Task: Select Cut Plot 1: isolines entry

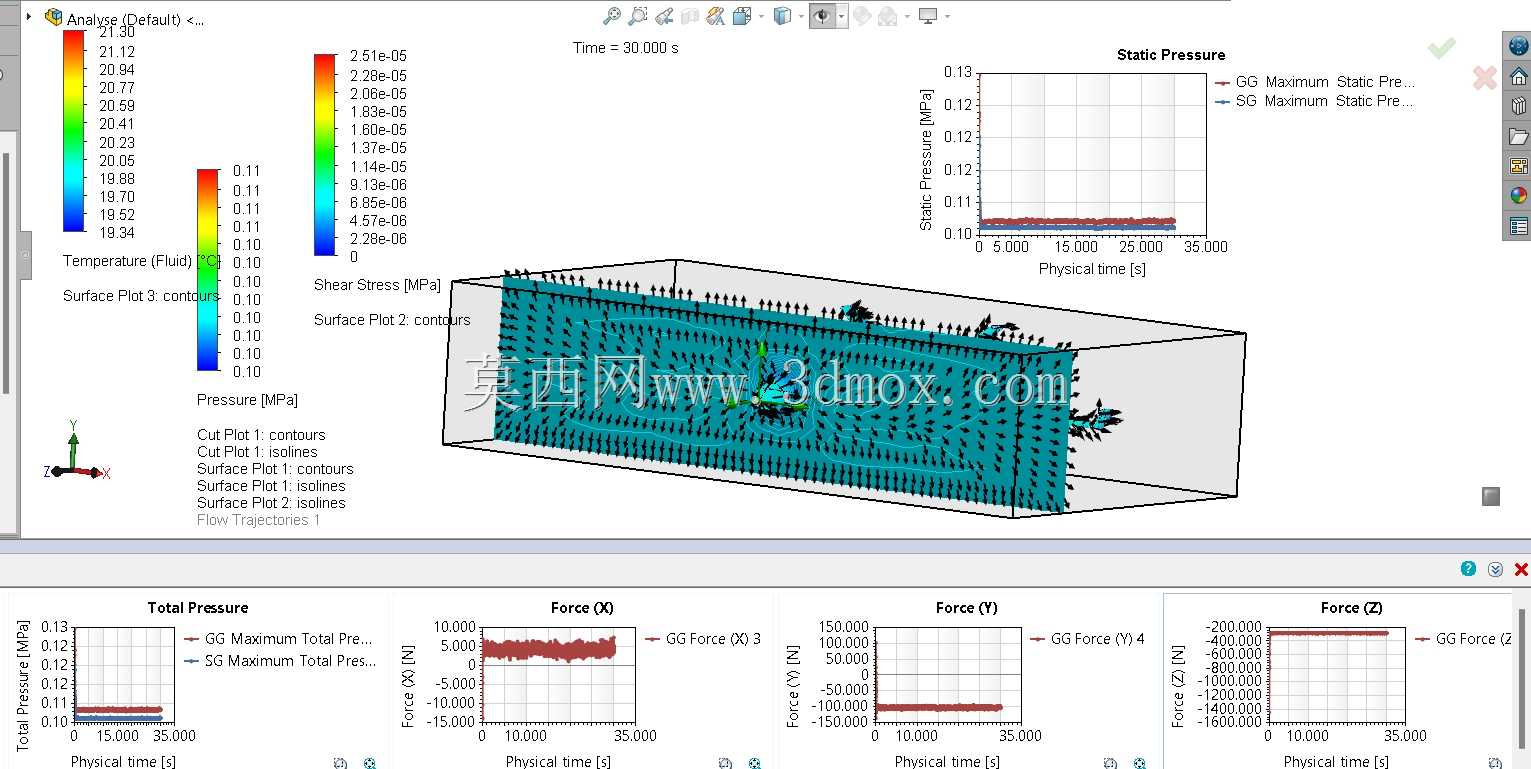Action: (257, 452)
